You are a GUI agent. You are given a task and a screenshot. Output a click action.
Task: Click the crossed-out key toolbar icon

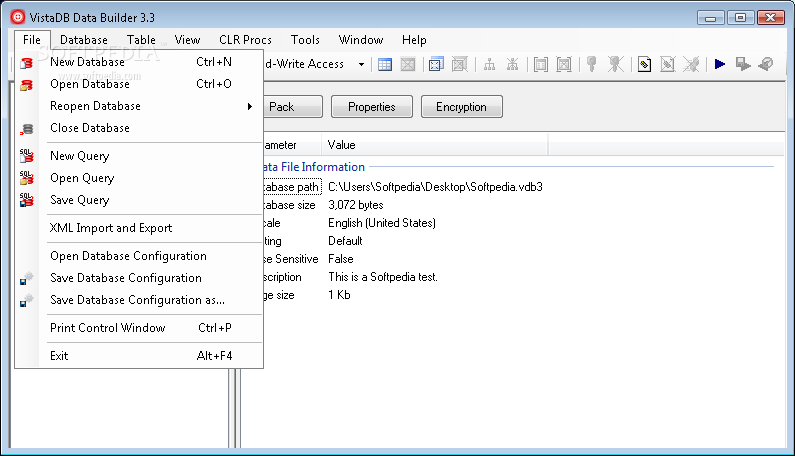pos(616,64)
